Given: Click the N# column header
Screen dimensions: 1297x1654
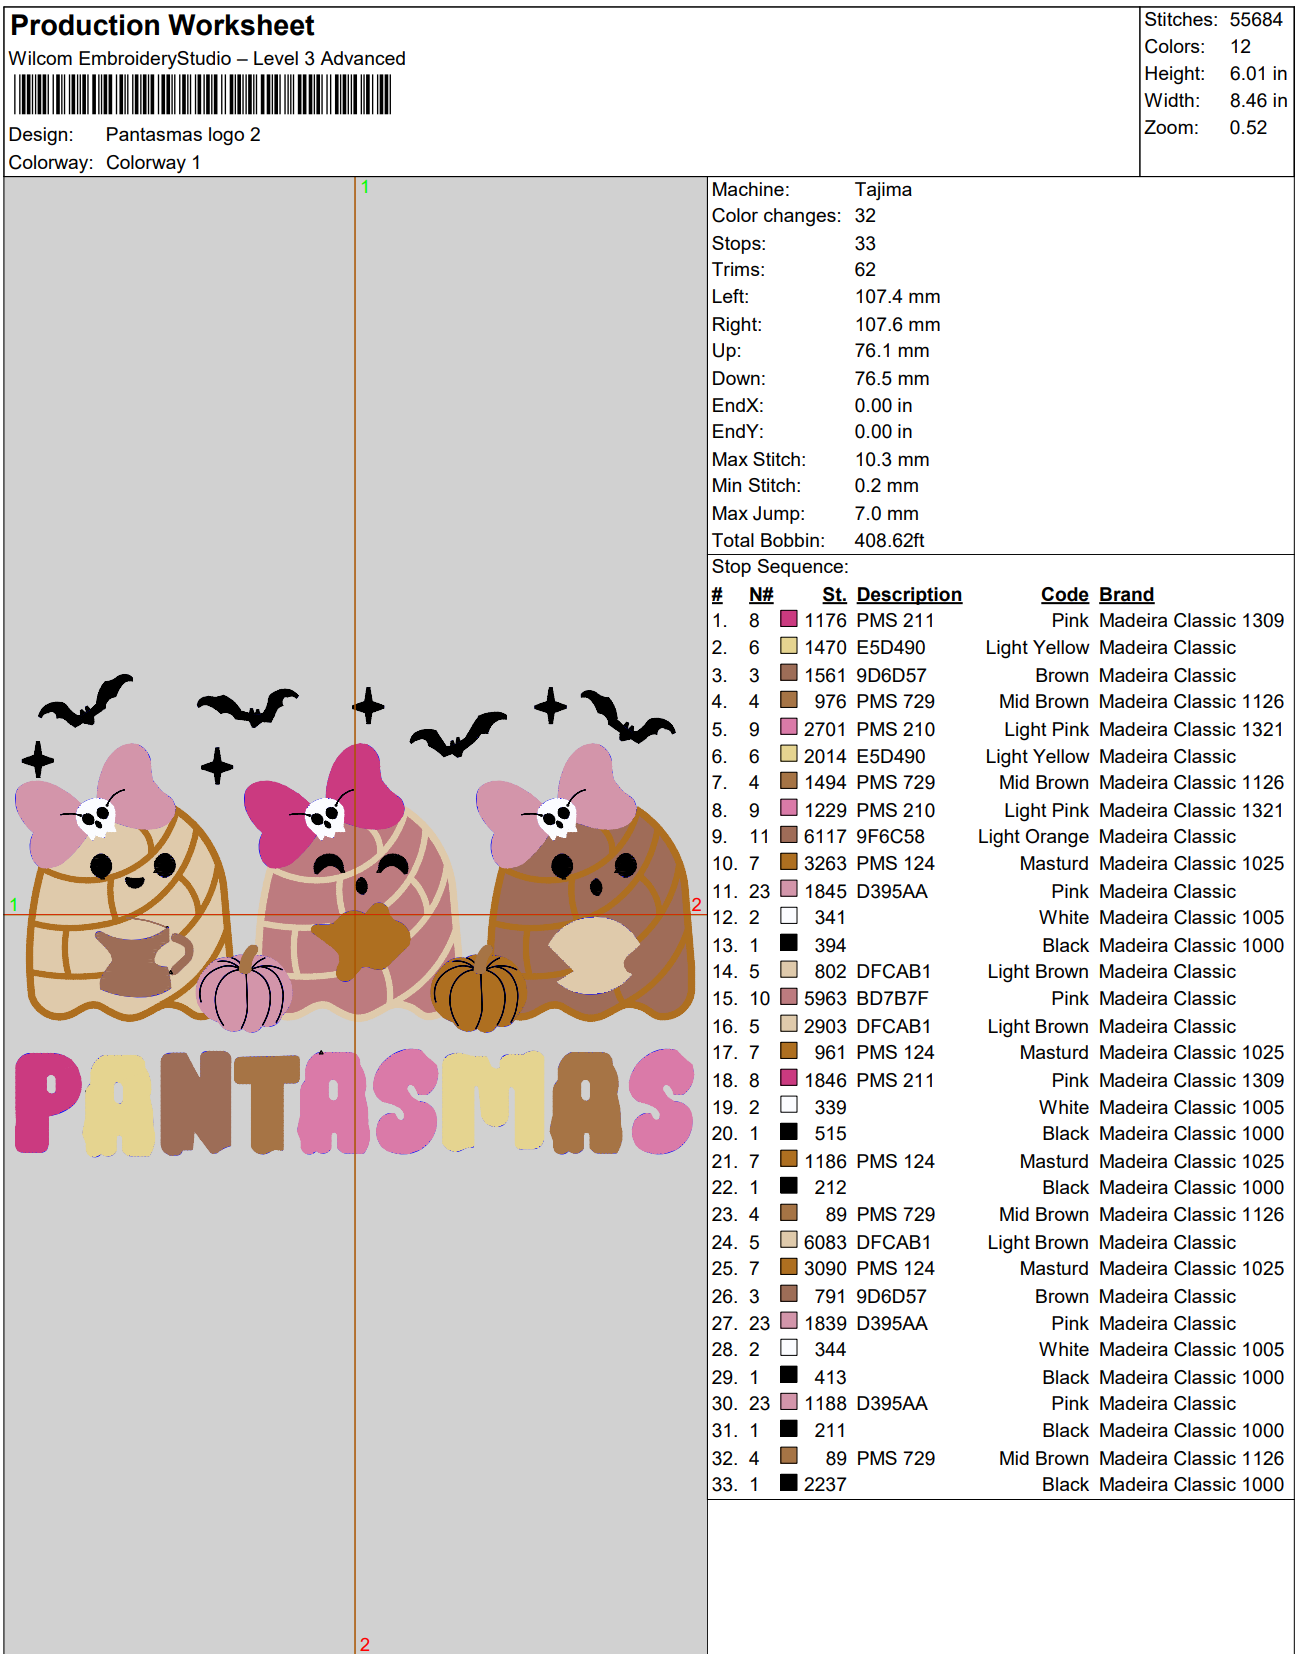Looking at the screenshot, I should pyautogui.click(x=760, y=595).
